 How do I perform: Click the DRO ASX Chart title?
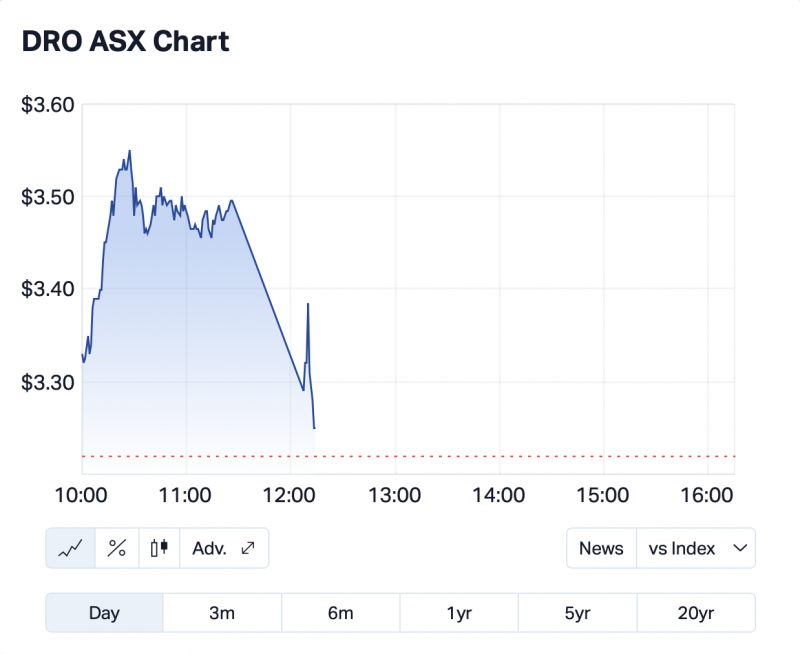(125, 41)
